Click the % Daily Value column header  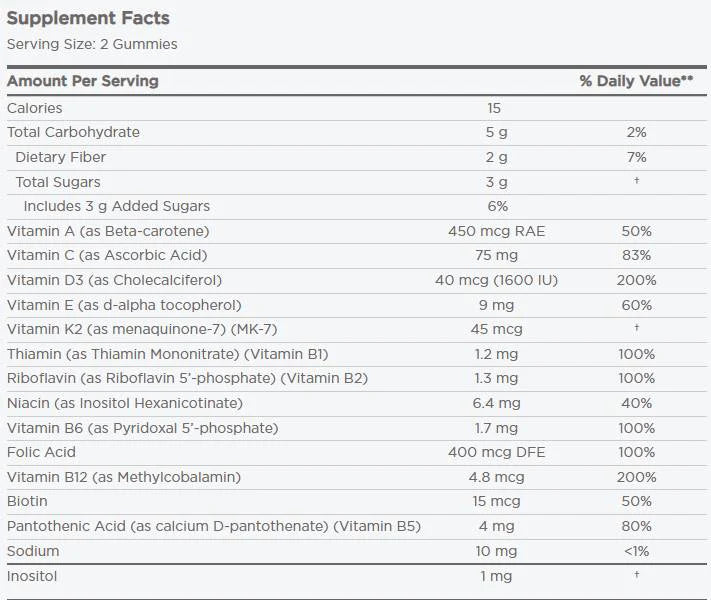click(x=636, y=81)
